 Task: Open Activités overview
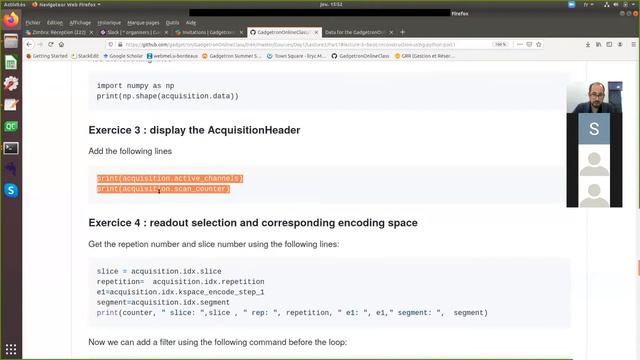point(14,4)
